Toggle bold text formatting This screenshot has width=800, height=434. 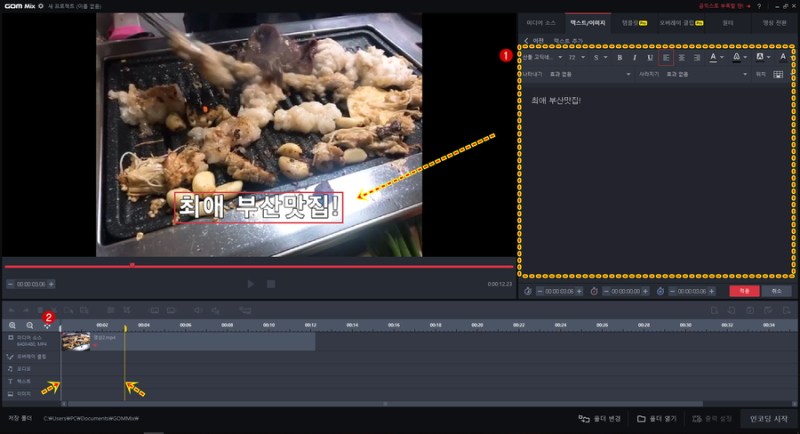click(x=619, y=58)
